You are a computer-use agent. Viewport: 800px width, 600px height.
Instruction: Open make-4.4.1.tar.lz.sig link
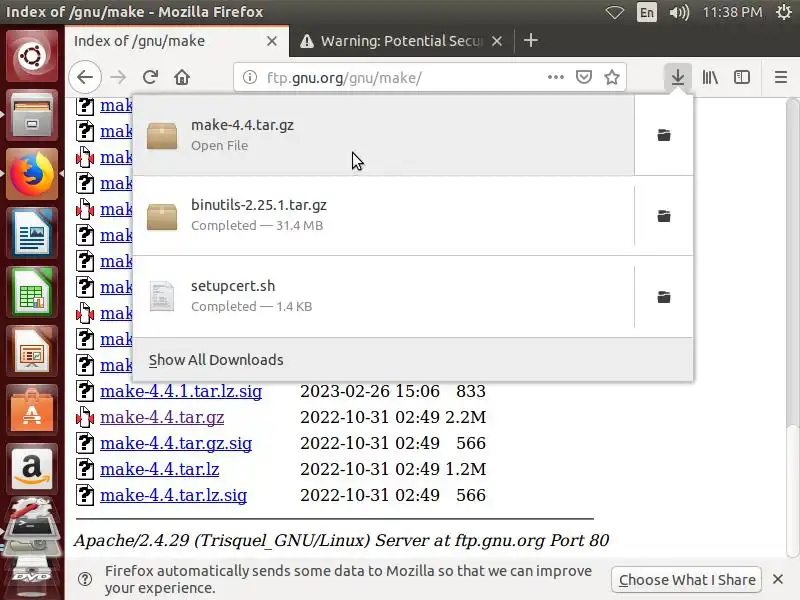[181, 391]
